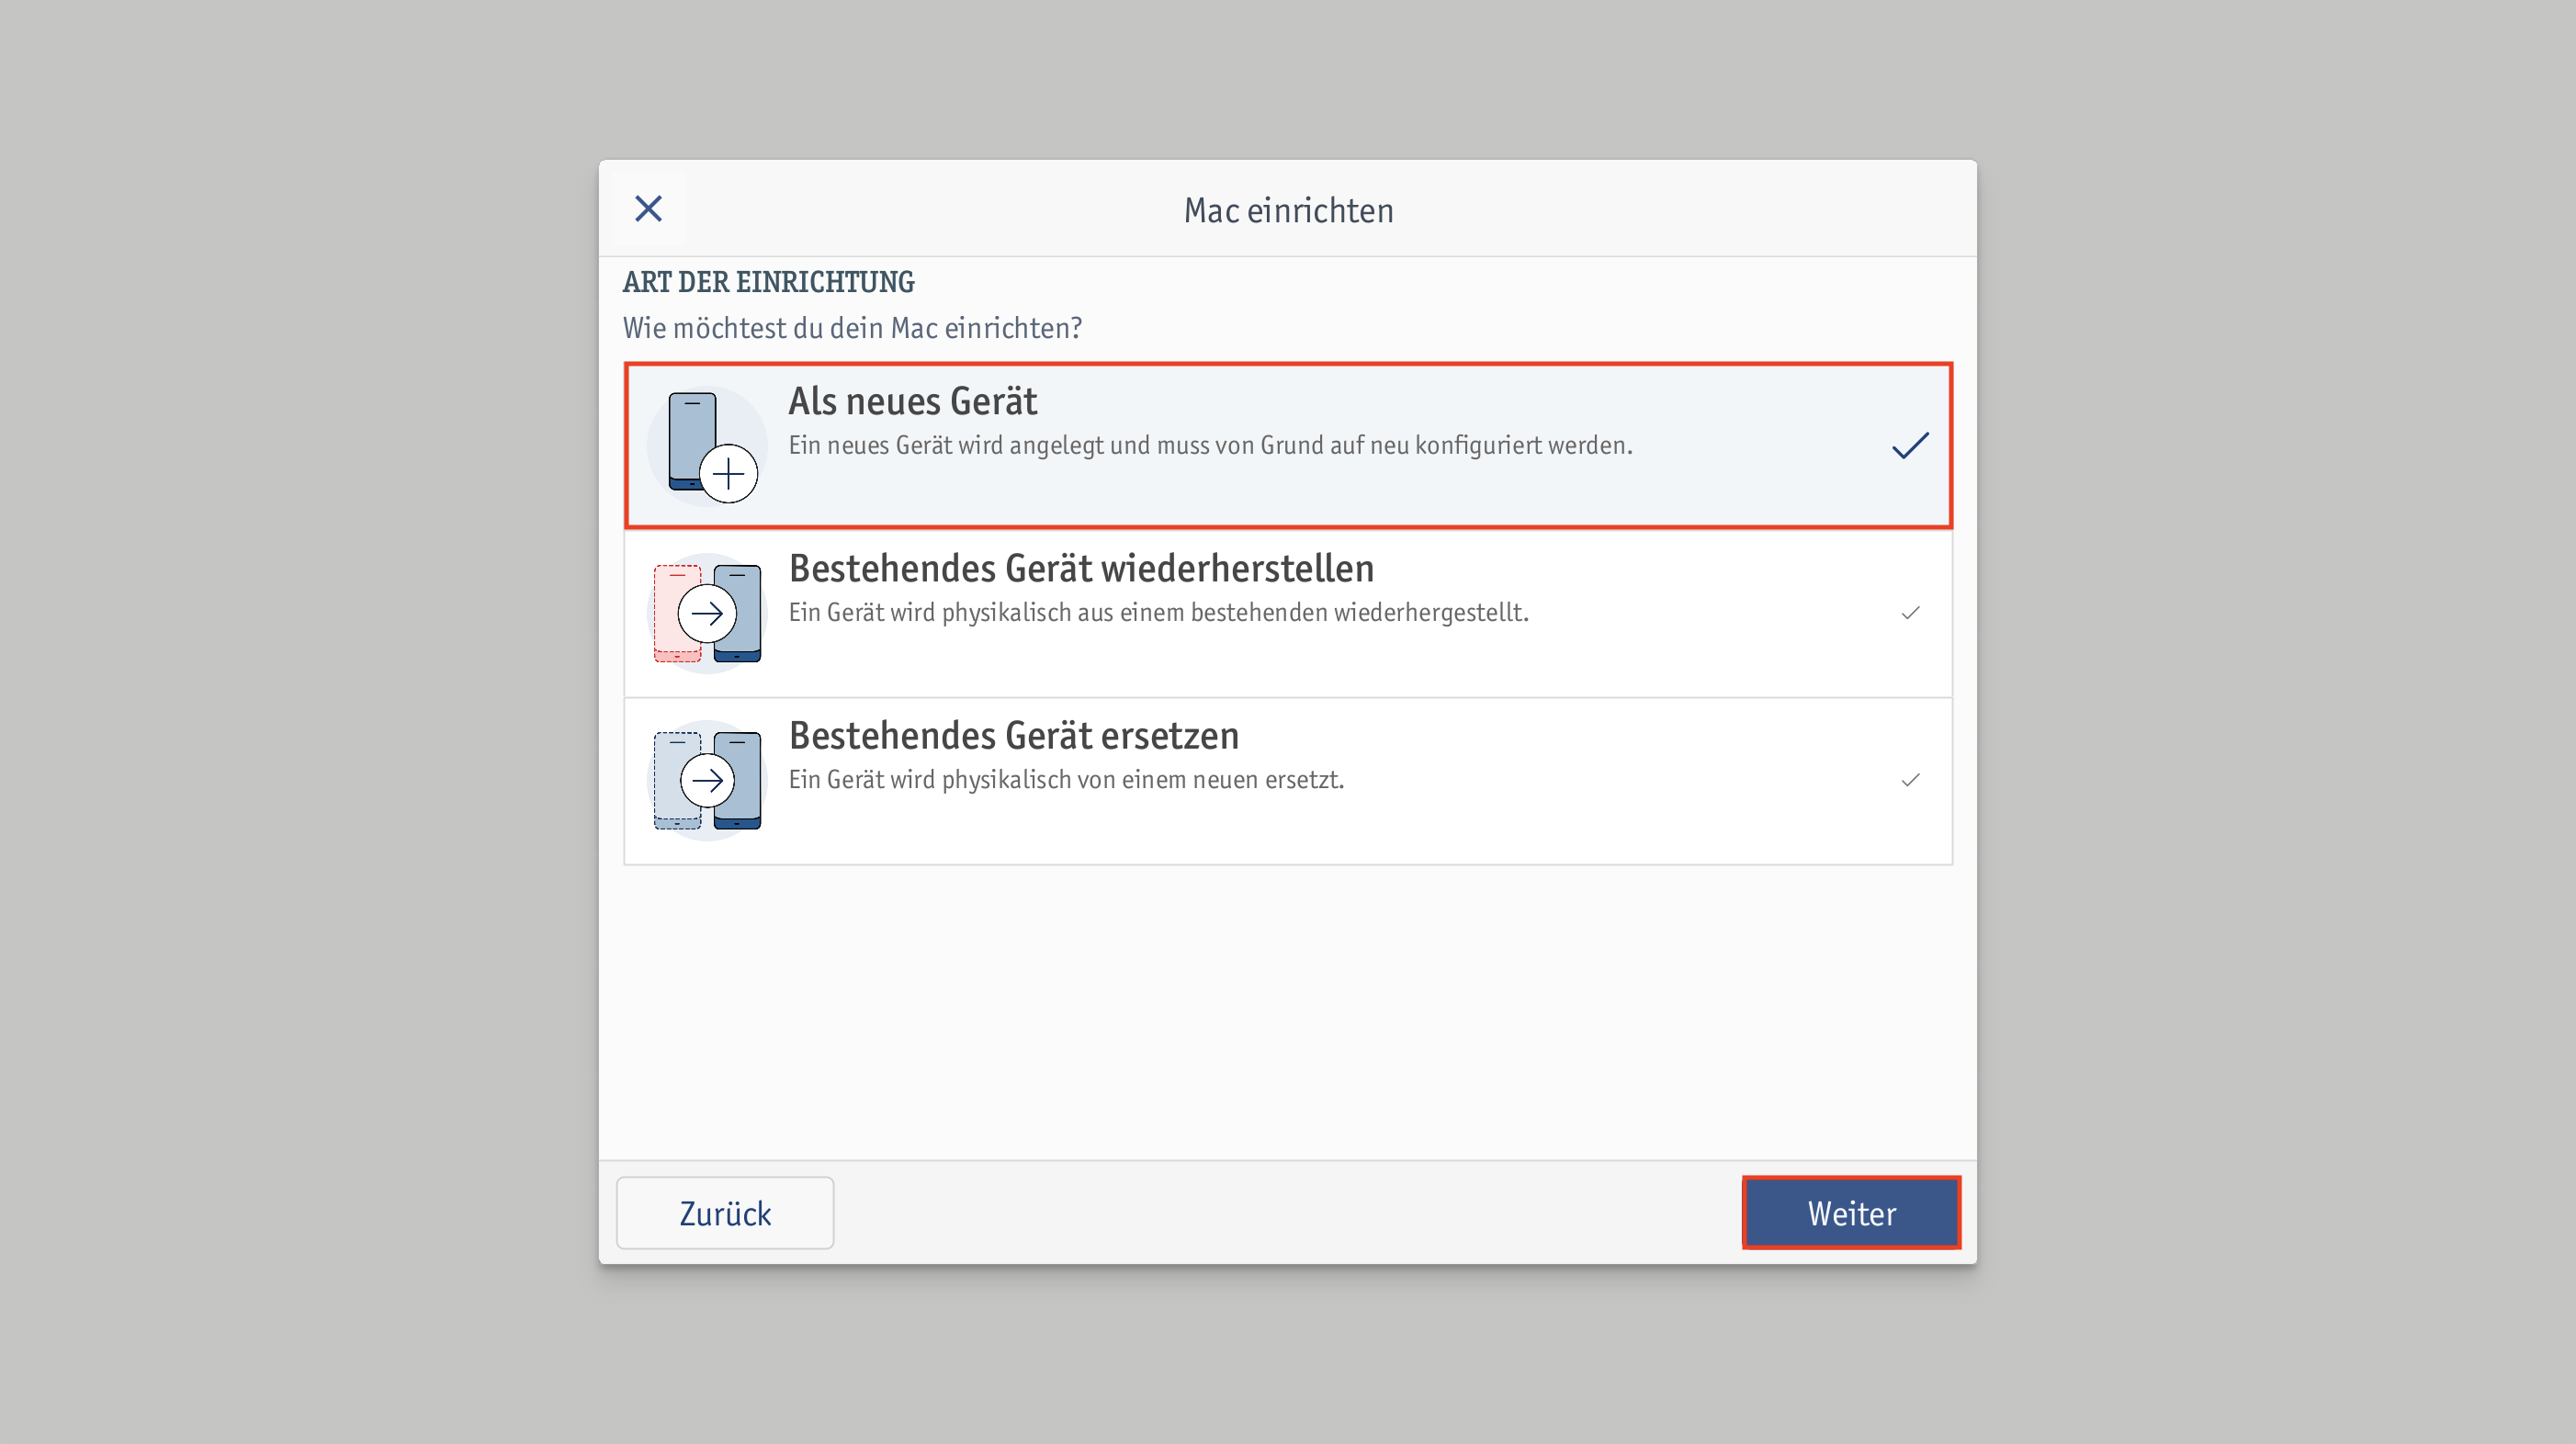Select checkmark for Bestehendes Gerät ersetzen

(1910, 780)
